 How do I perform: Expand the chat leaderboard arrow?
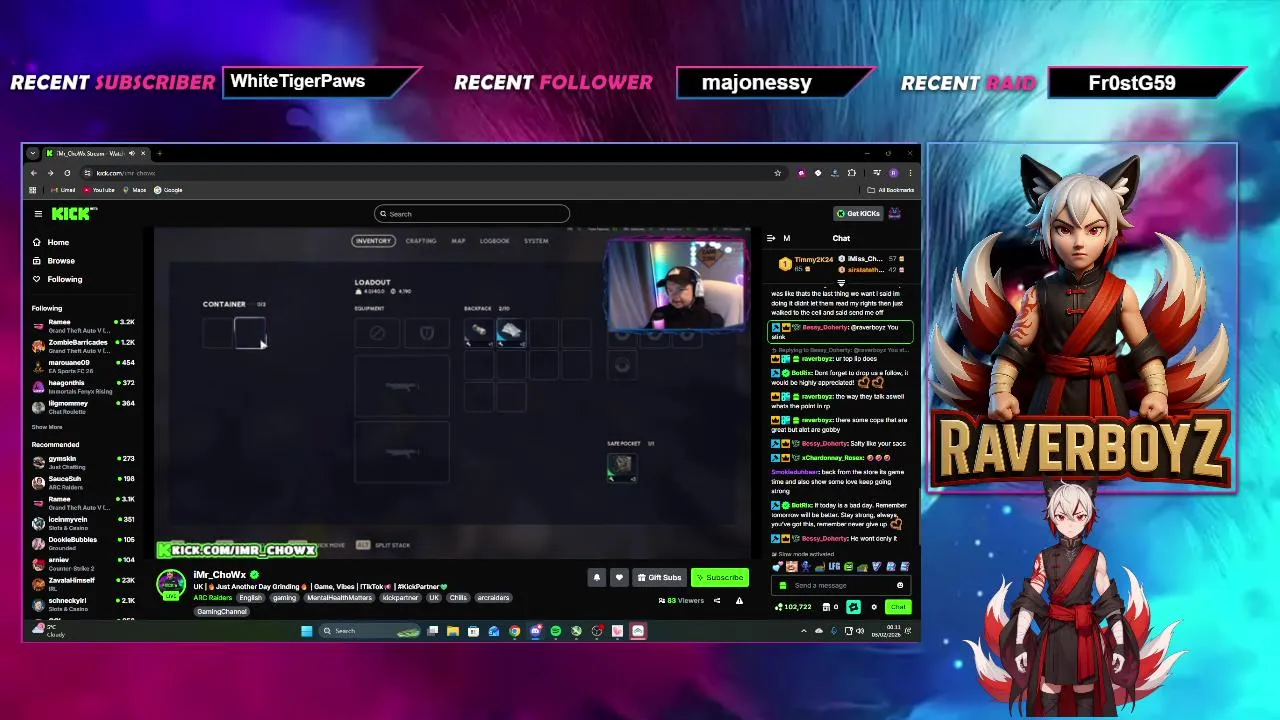tap(841, 284)
